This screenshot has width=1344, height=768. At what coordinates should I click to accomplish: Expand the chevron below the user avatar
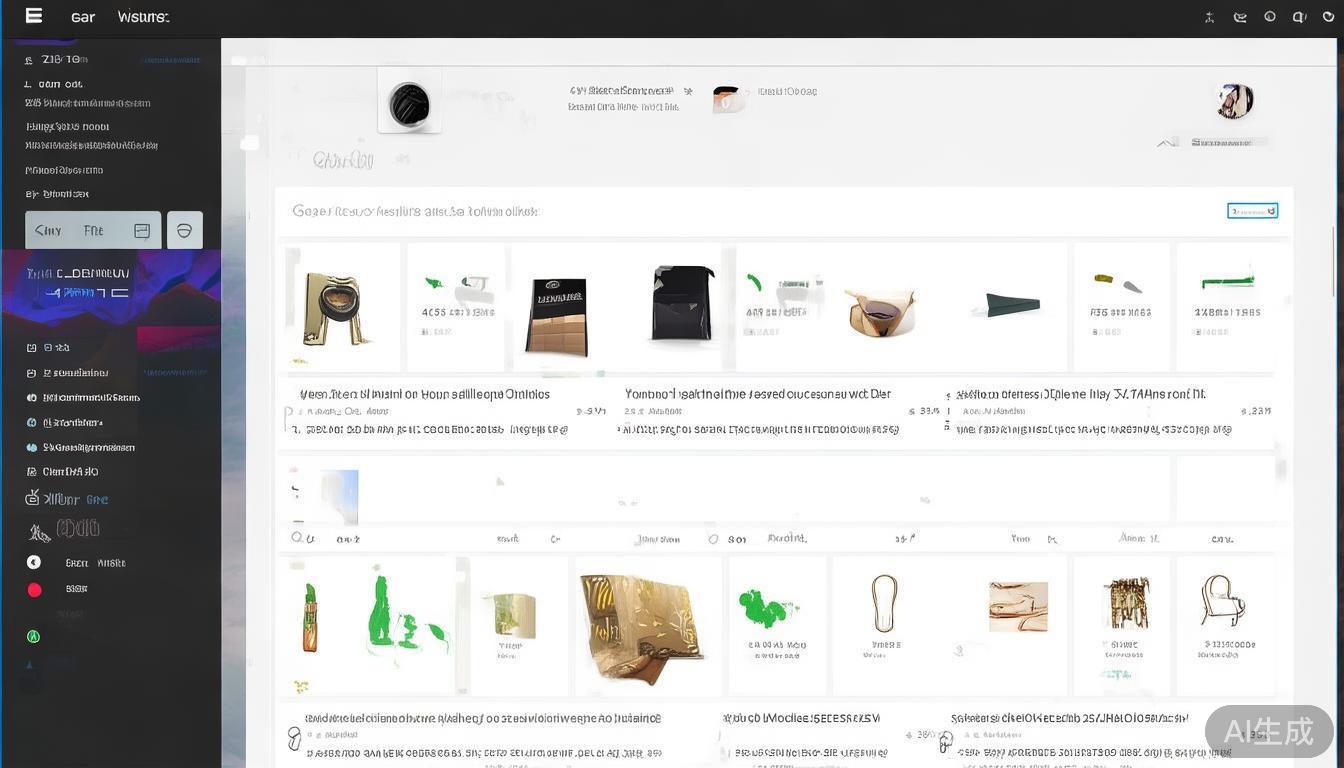[x=1167, y=143]
